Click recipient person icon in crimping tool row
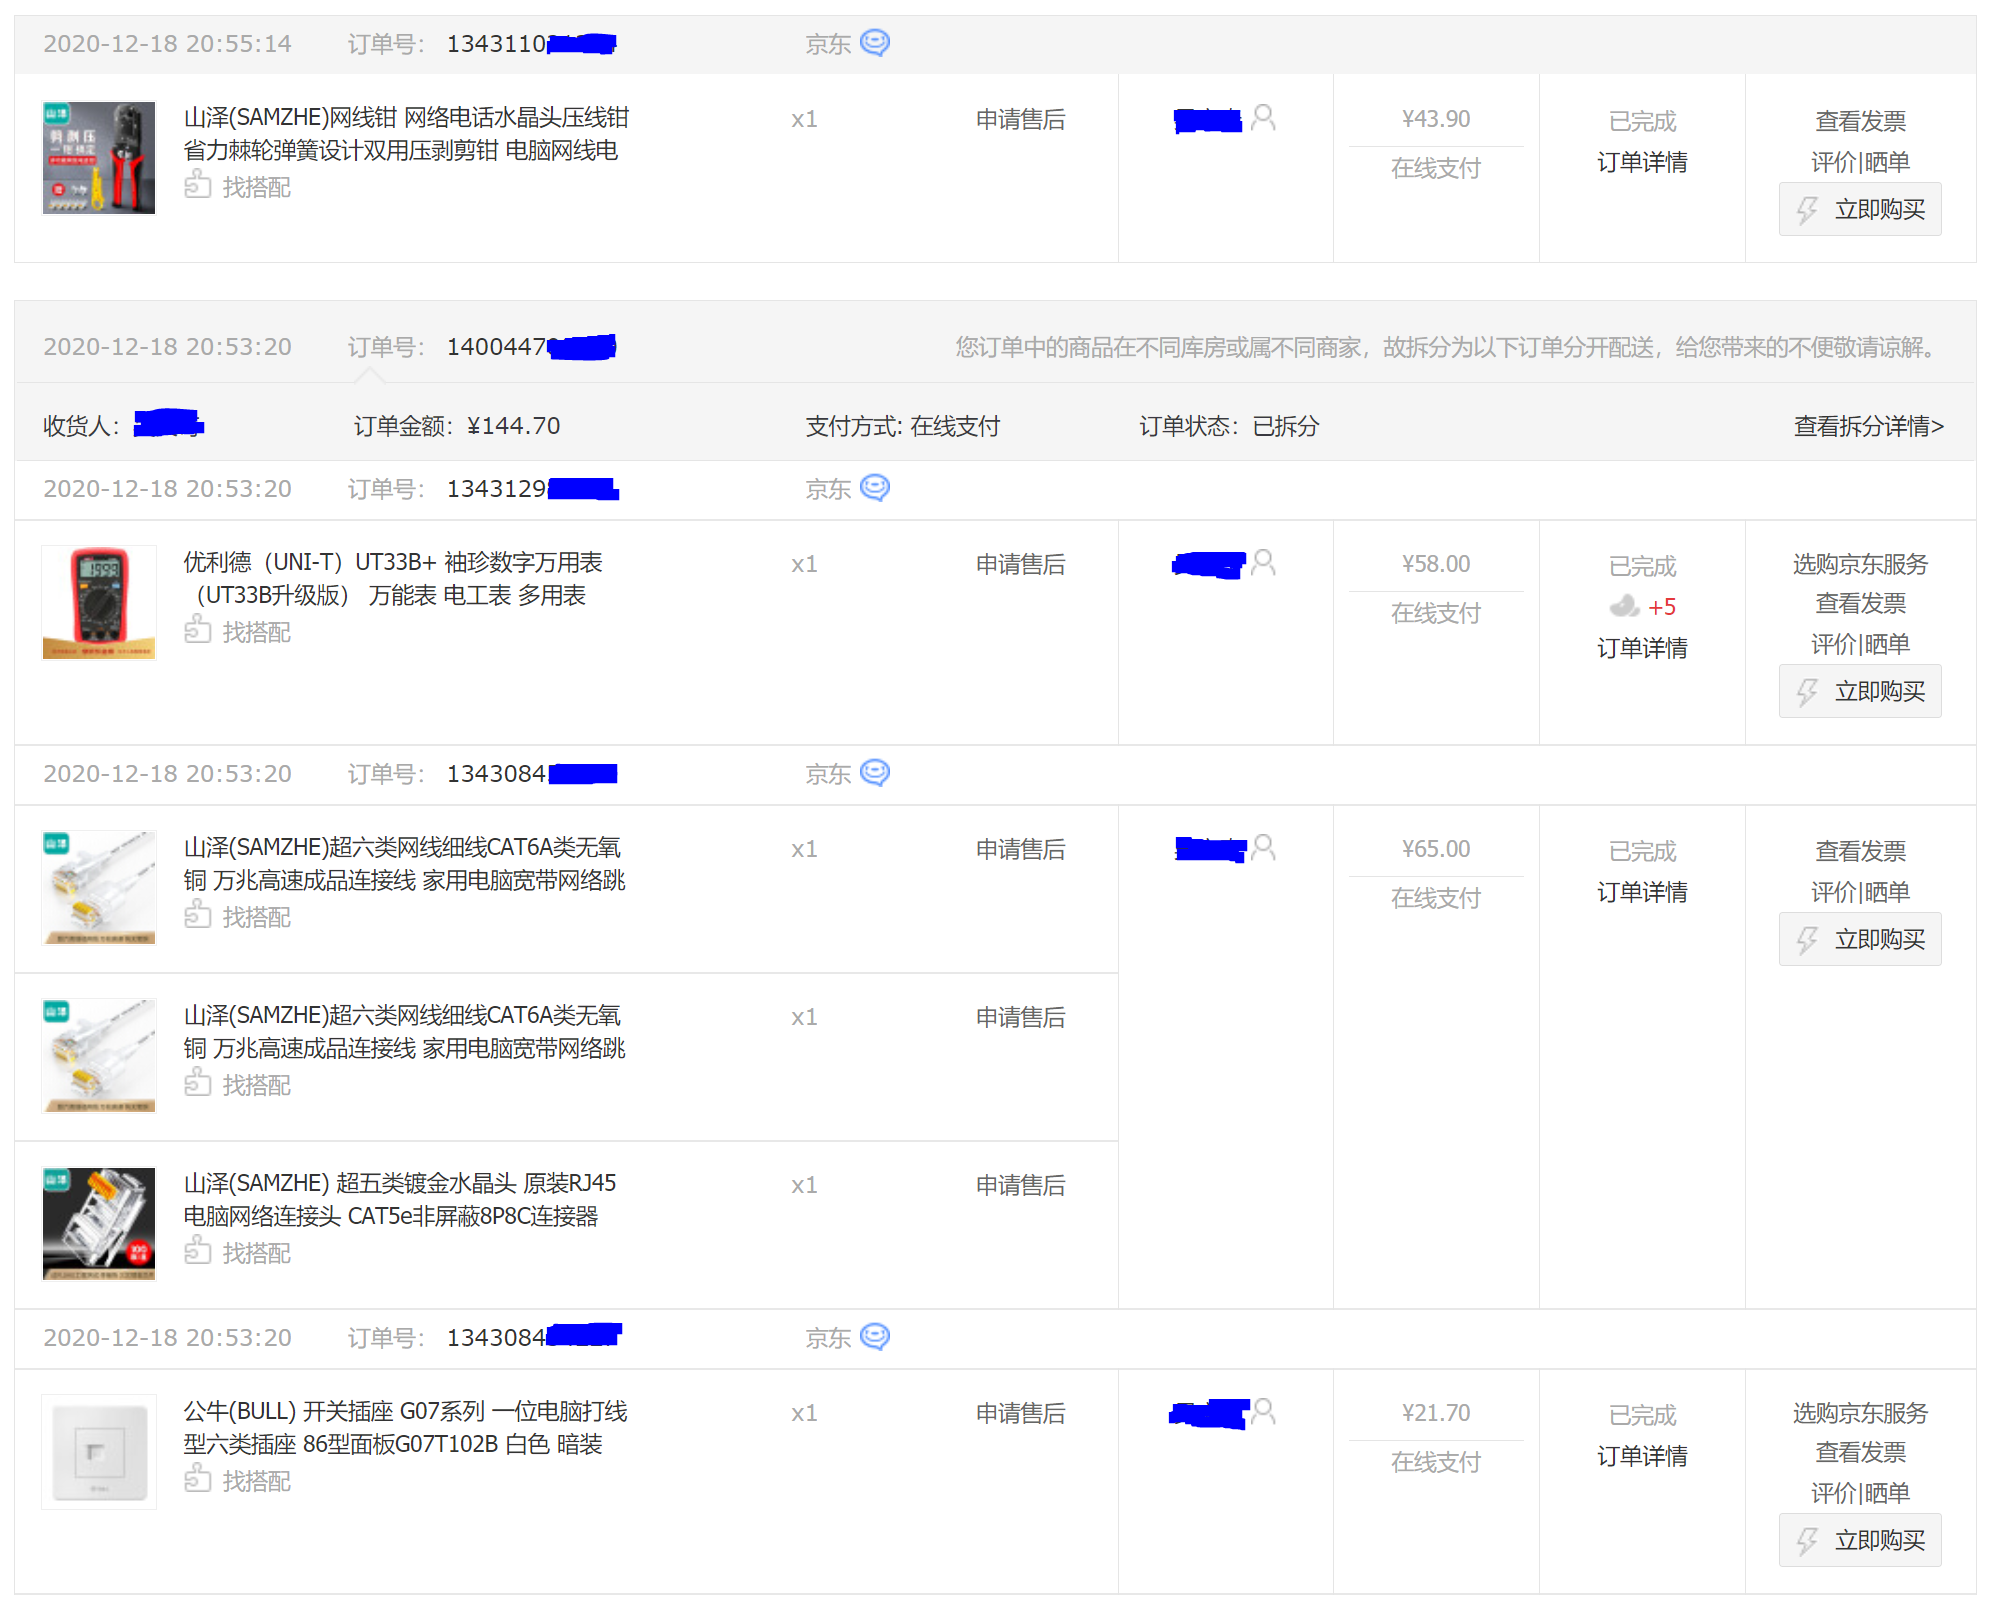This screenshot has height=1611, width=1993. point(1263,118)
